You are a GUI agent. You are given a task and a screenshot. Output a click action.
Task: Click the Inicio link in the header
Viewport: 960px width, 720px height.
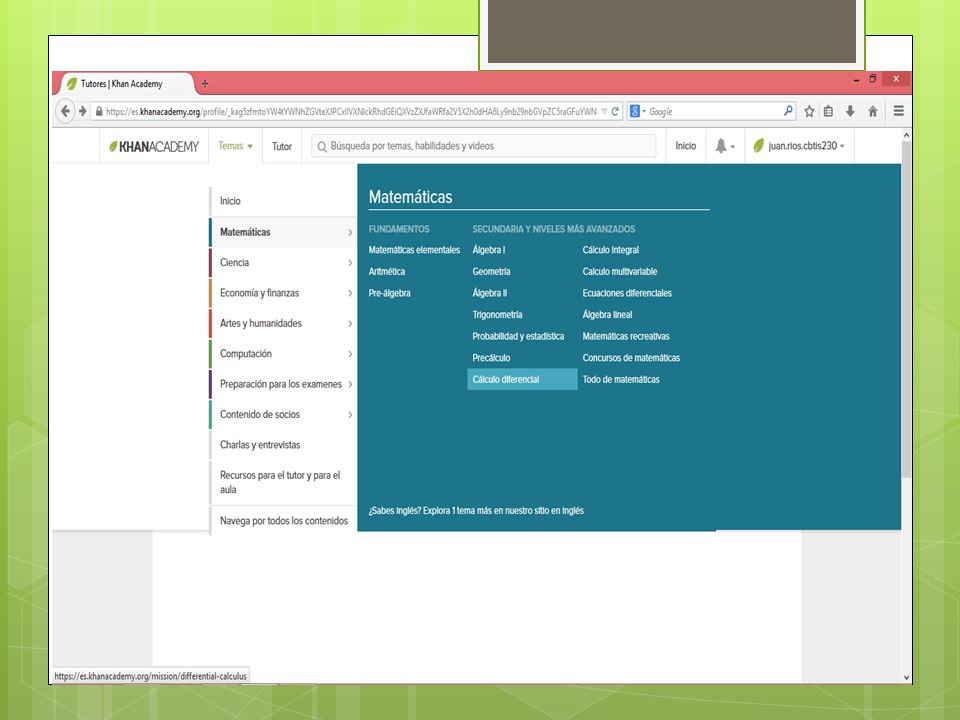click(686, 146)
